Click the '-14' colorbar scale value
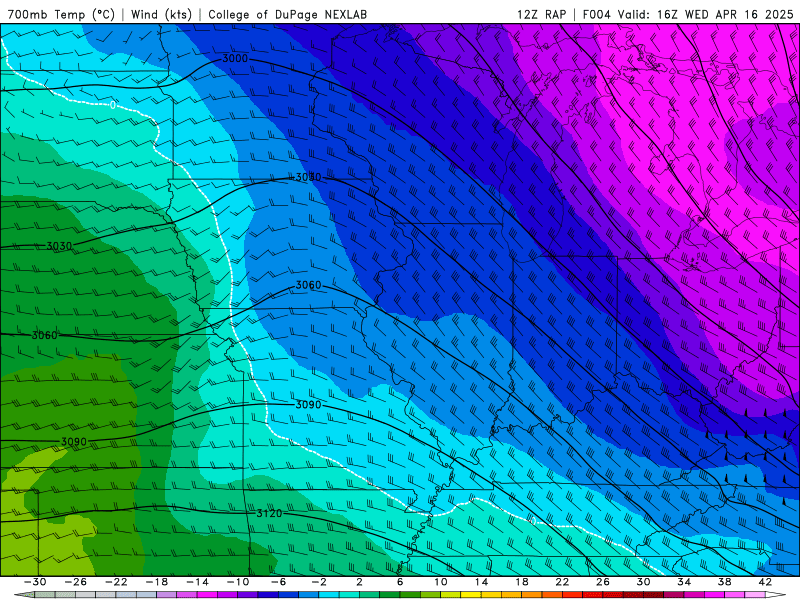This screenshot has height=600, width=800. tap(197, 582)
